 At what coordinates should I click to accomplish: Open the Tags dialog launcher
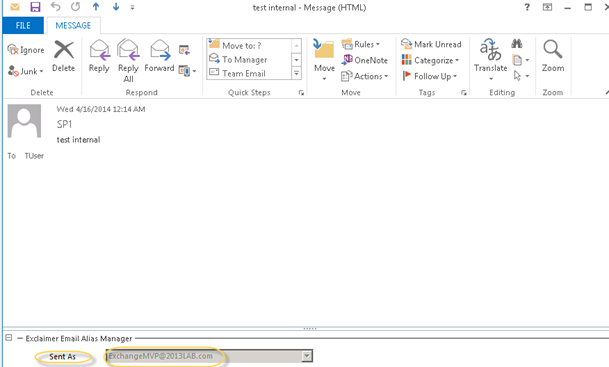pyautogui.click(x=464, y=93)
